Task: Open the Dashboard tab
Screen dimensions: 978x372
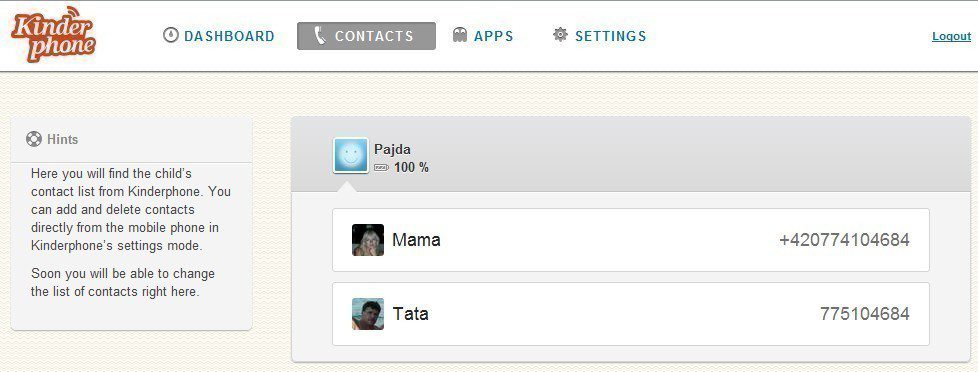Action: [x=219, y=36]
